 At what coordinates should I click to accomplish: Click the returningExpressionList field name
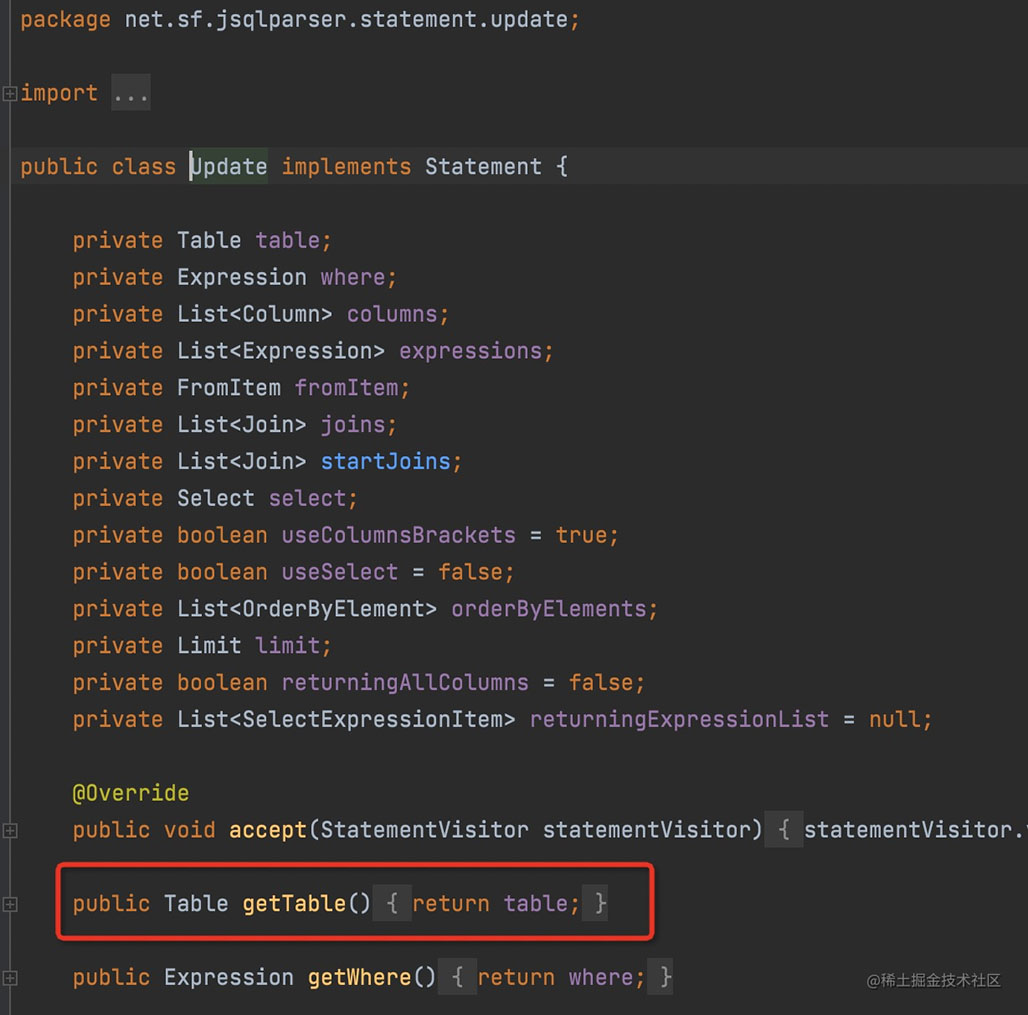[x=679, y=719]
